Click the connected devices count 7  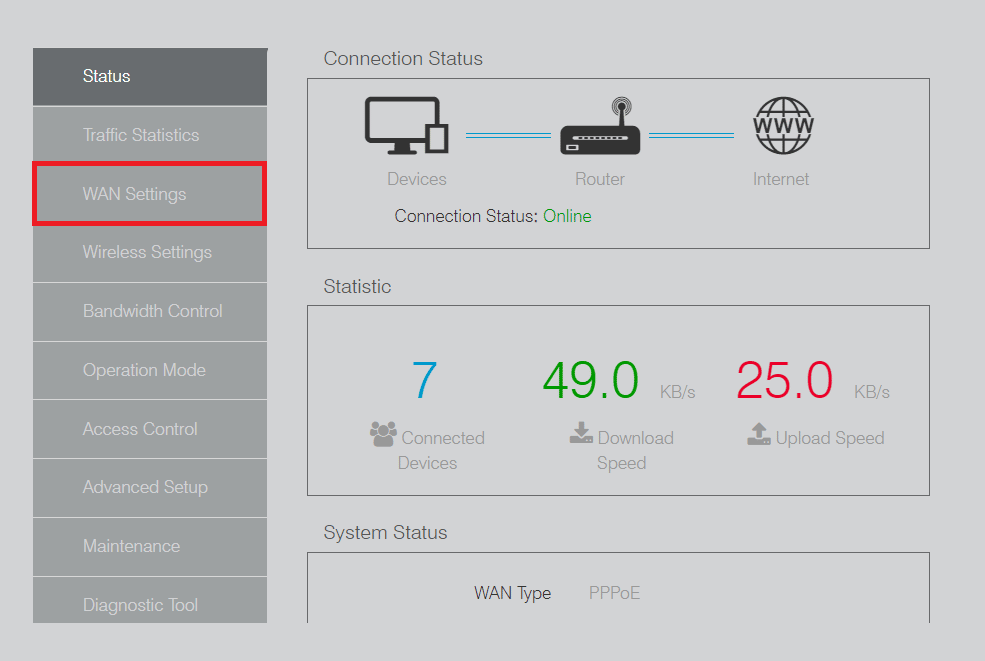tap(424, 381)
